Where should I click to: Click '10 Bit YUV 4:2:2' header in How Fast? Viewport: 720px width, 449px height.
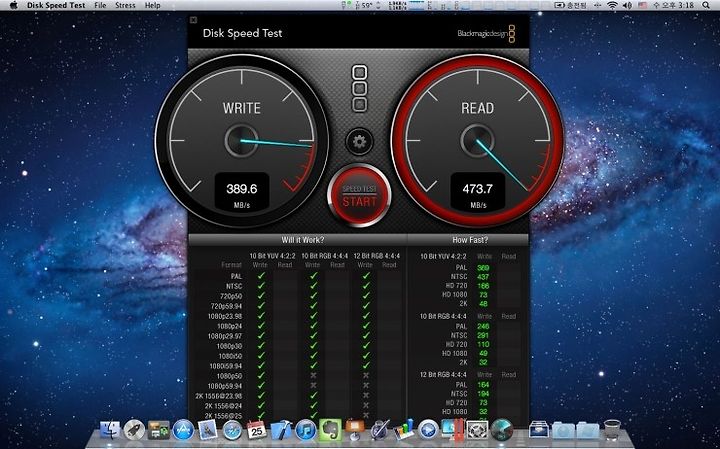point(443,256)
